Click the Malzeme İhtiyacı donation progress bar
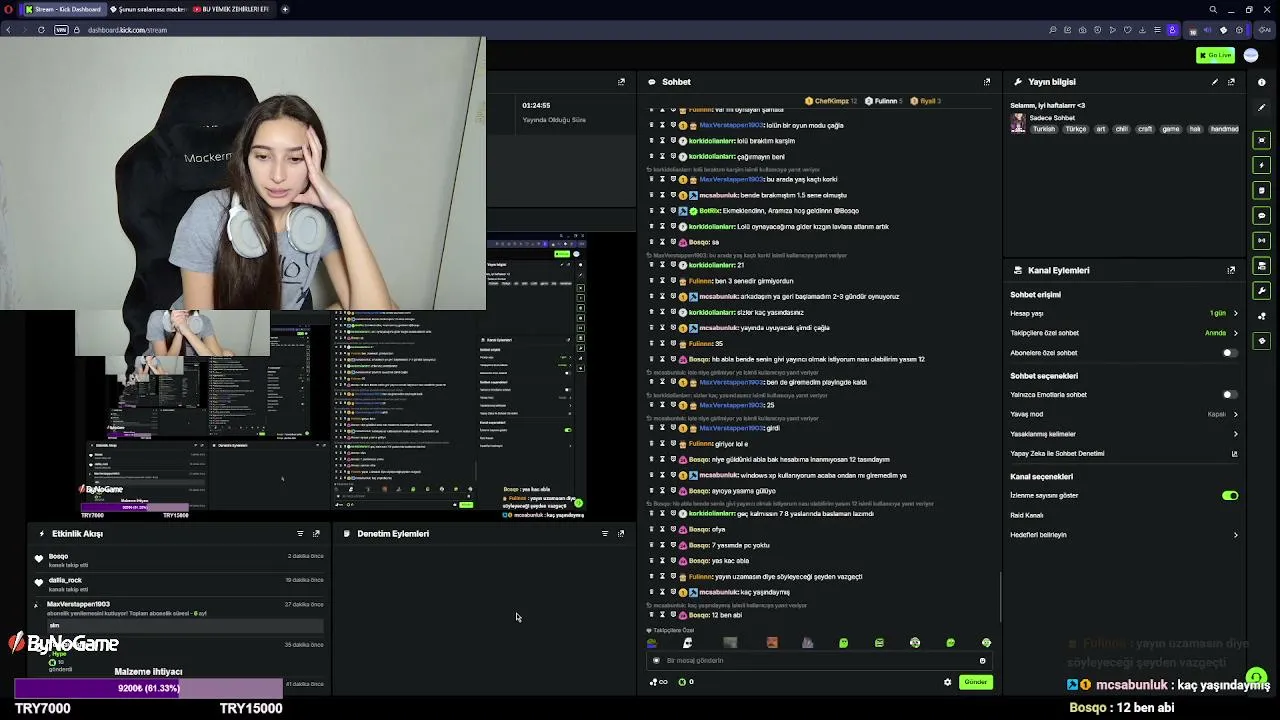Viewport: 1280px width, 720px height. [x=148, y=688]
